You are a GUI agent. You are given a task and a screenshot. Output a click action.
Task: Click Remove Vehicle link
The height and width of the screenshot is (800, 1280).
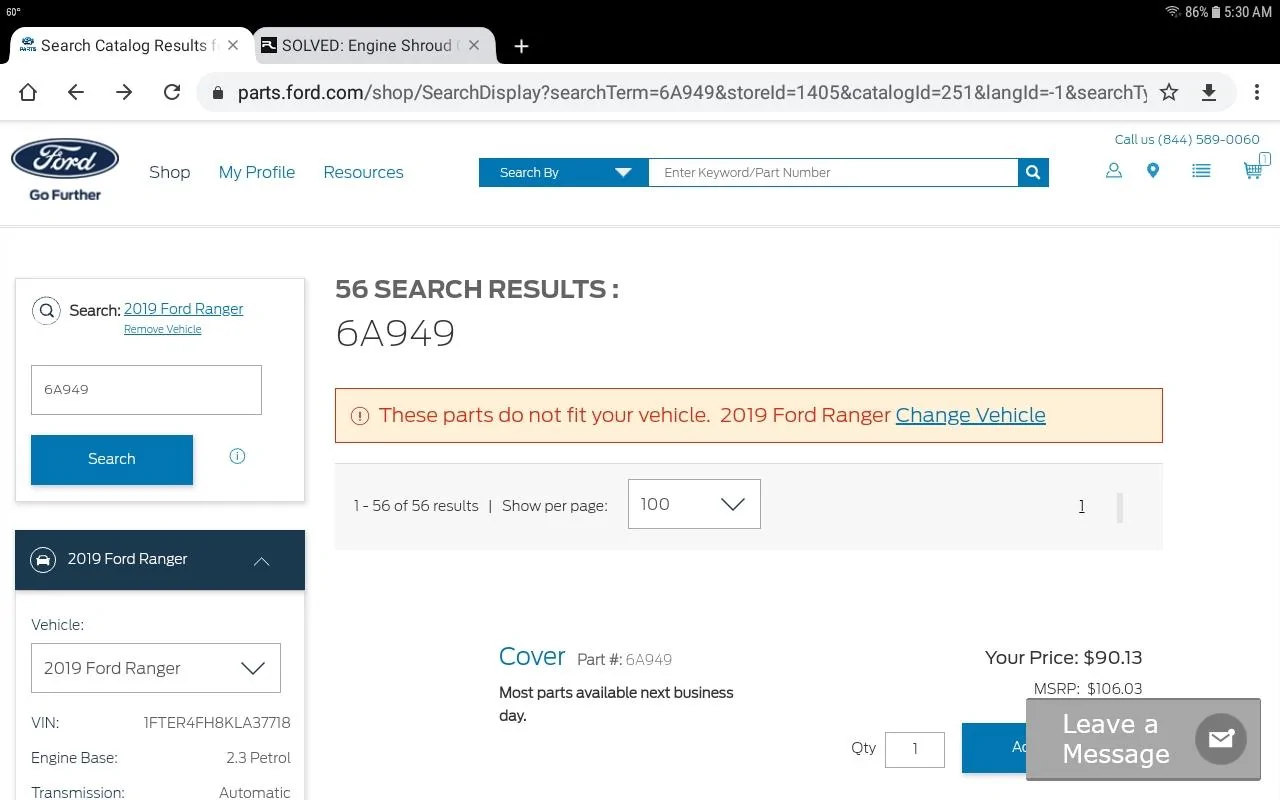coord(162,329)
